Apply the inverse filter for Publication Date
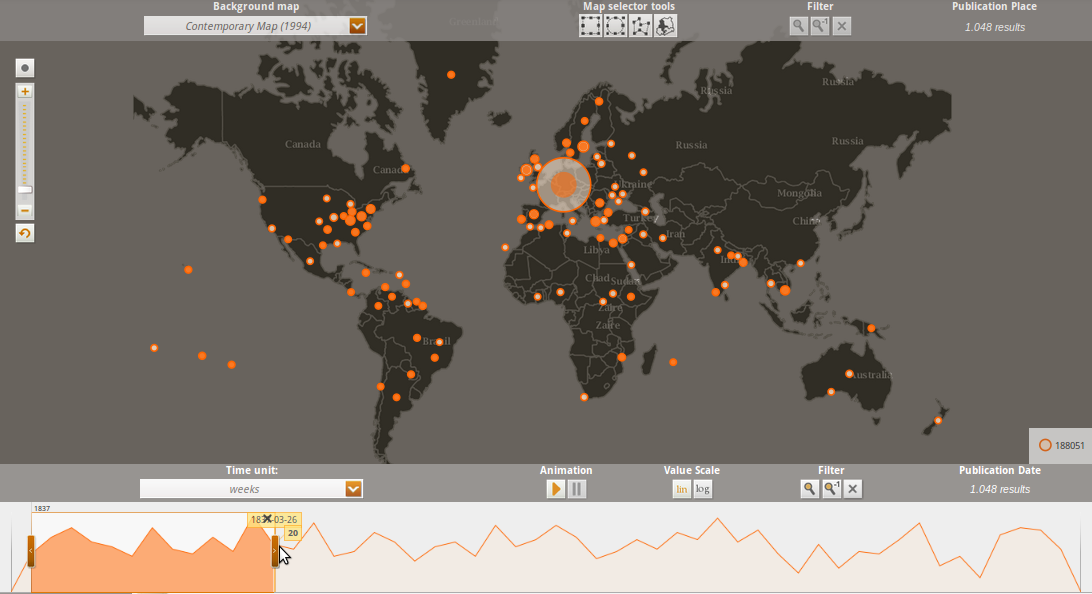 831,489
